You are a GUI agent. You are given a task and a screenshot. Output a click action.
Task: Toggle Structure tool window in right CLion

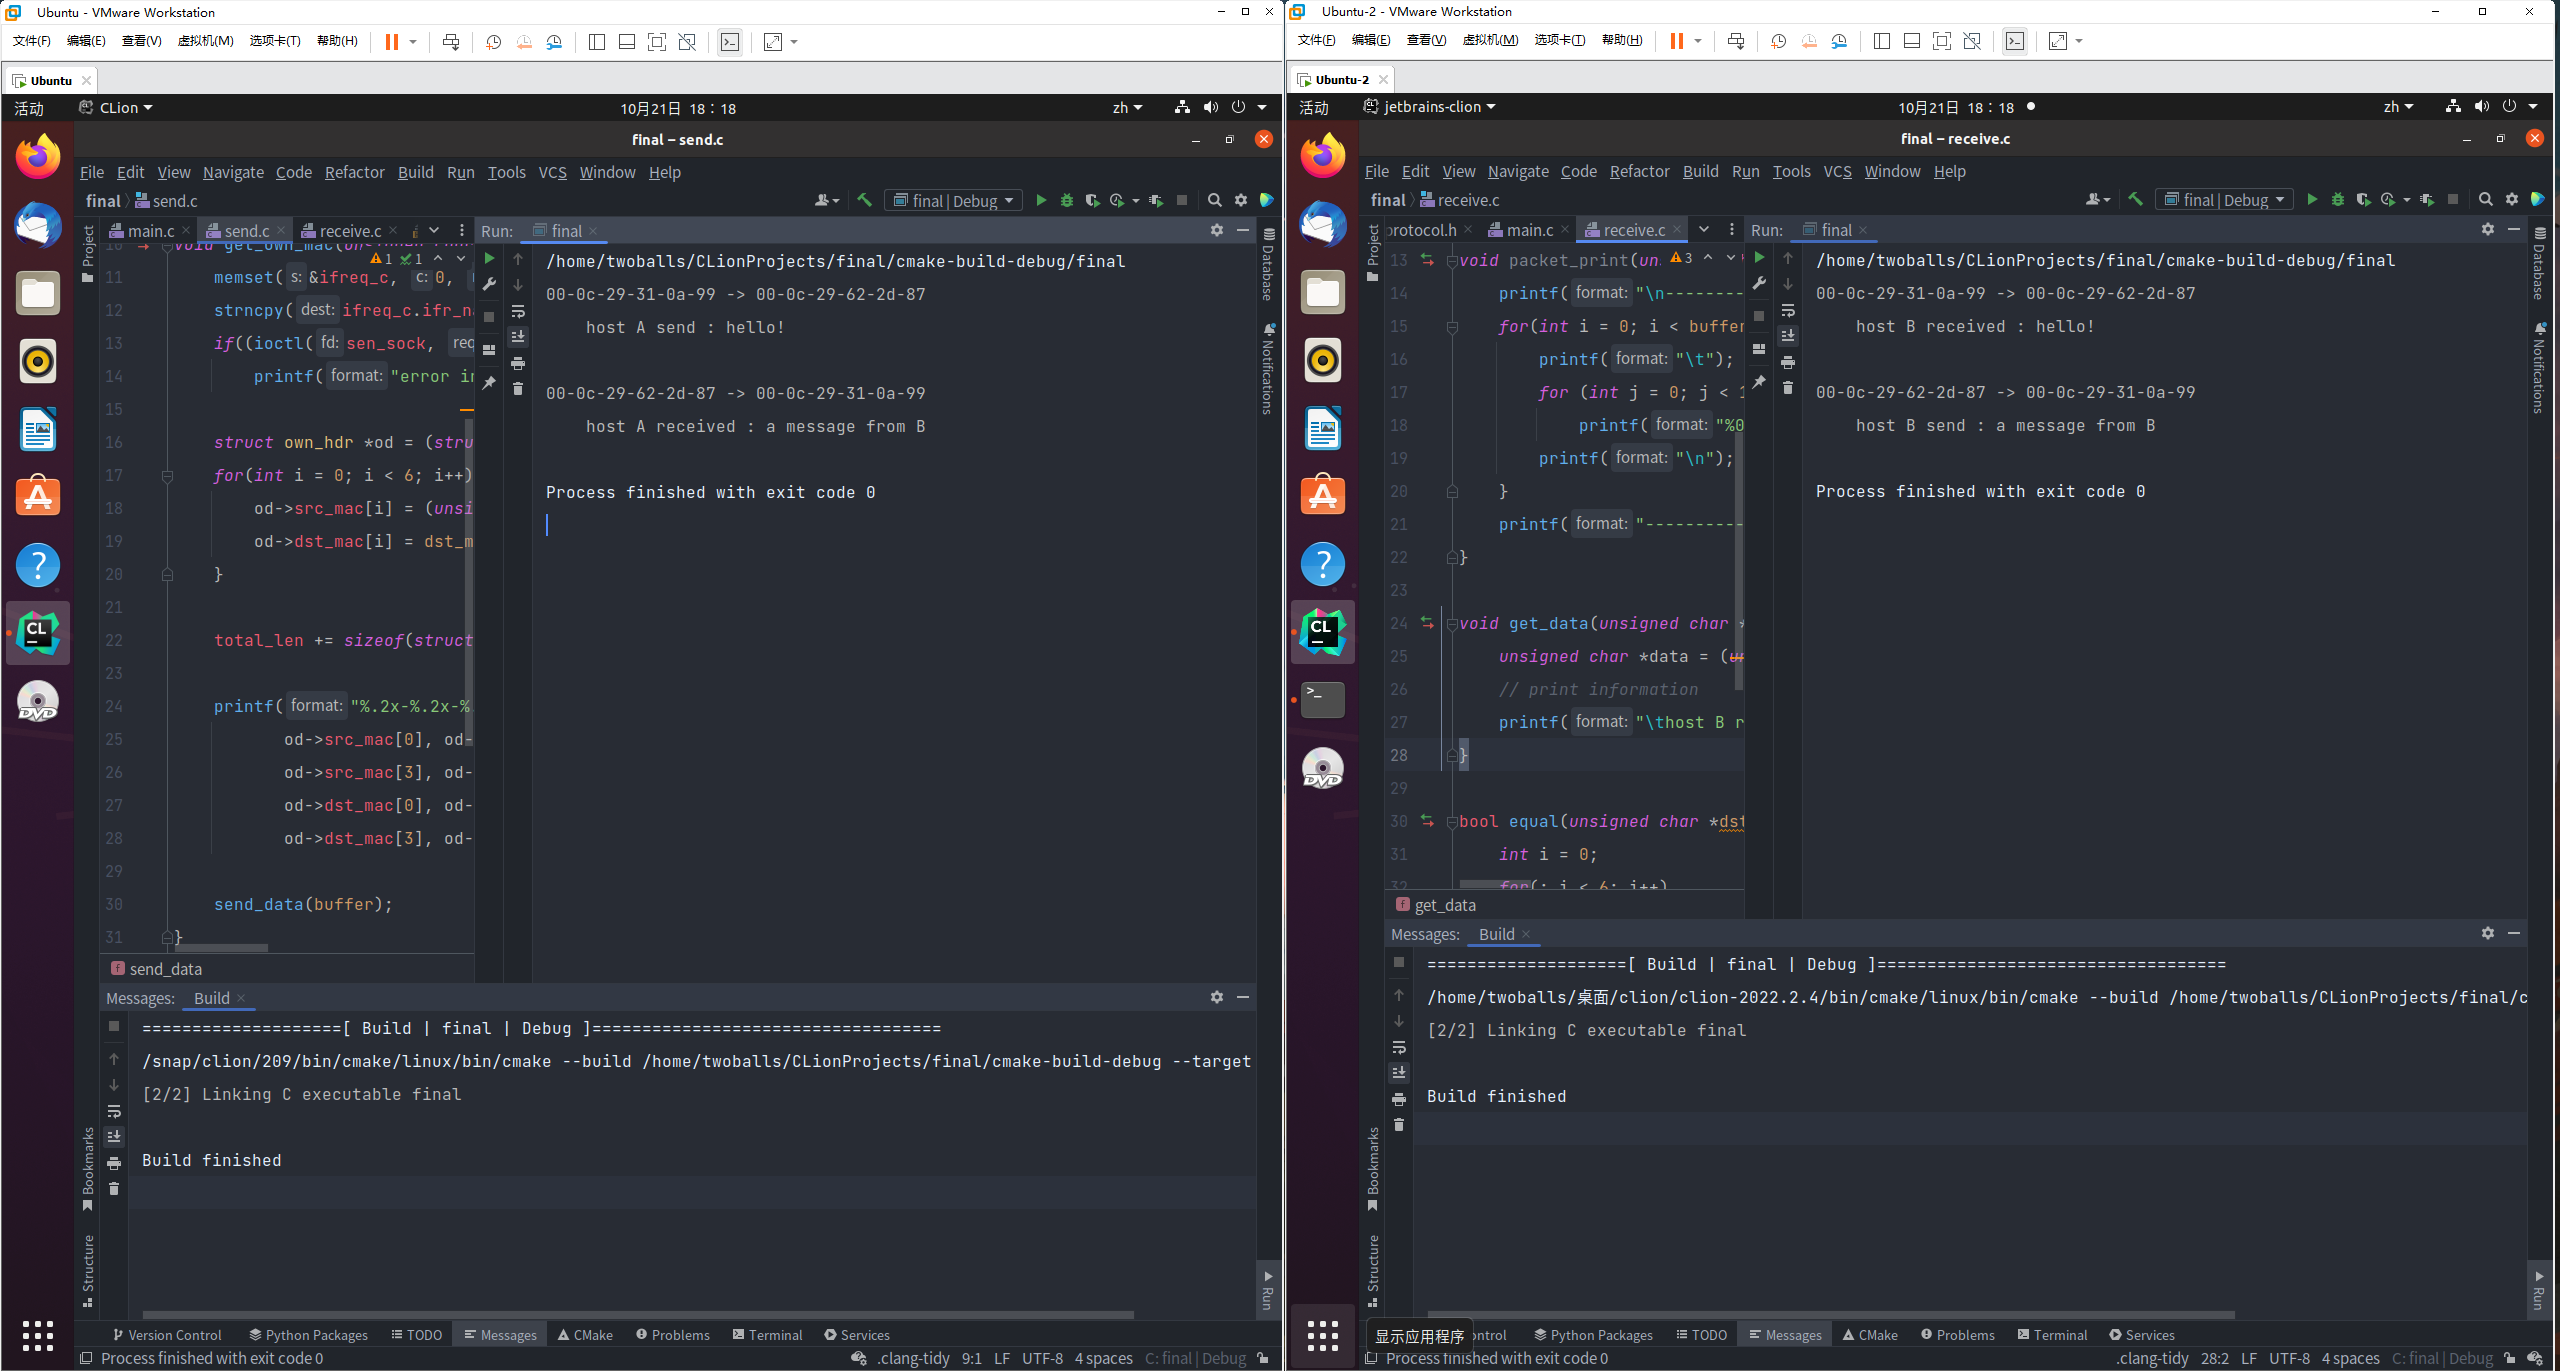1373,1270
